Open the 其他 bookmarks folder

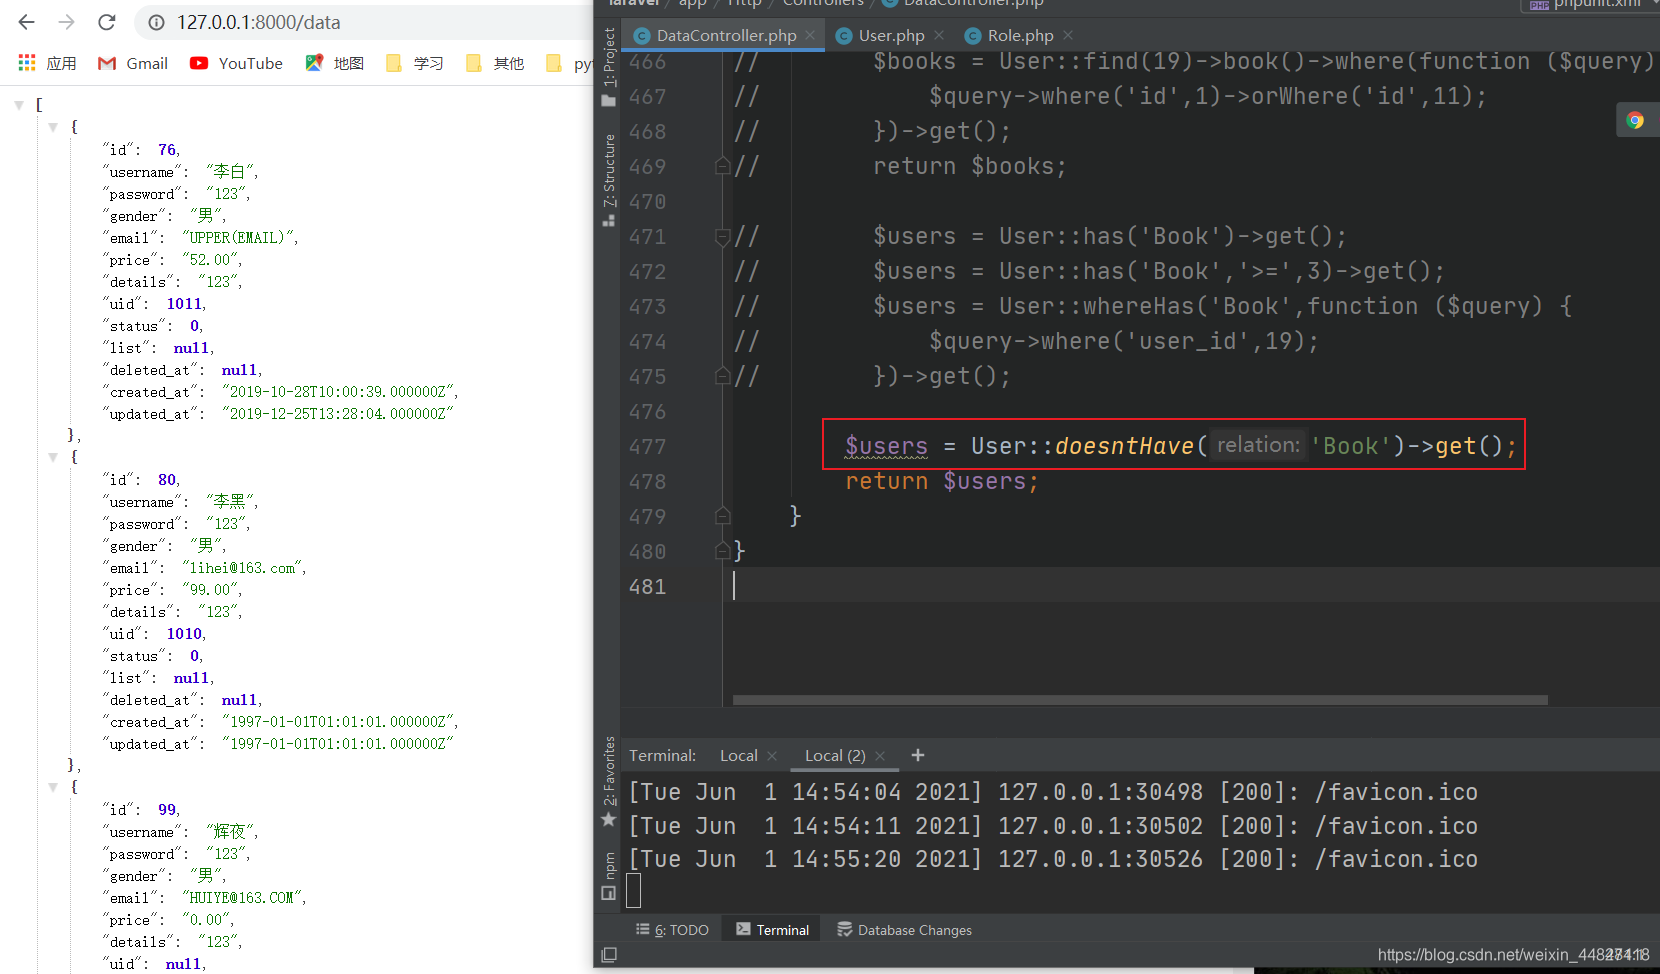pyautogui.click(x=495, y=63)
